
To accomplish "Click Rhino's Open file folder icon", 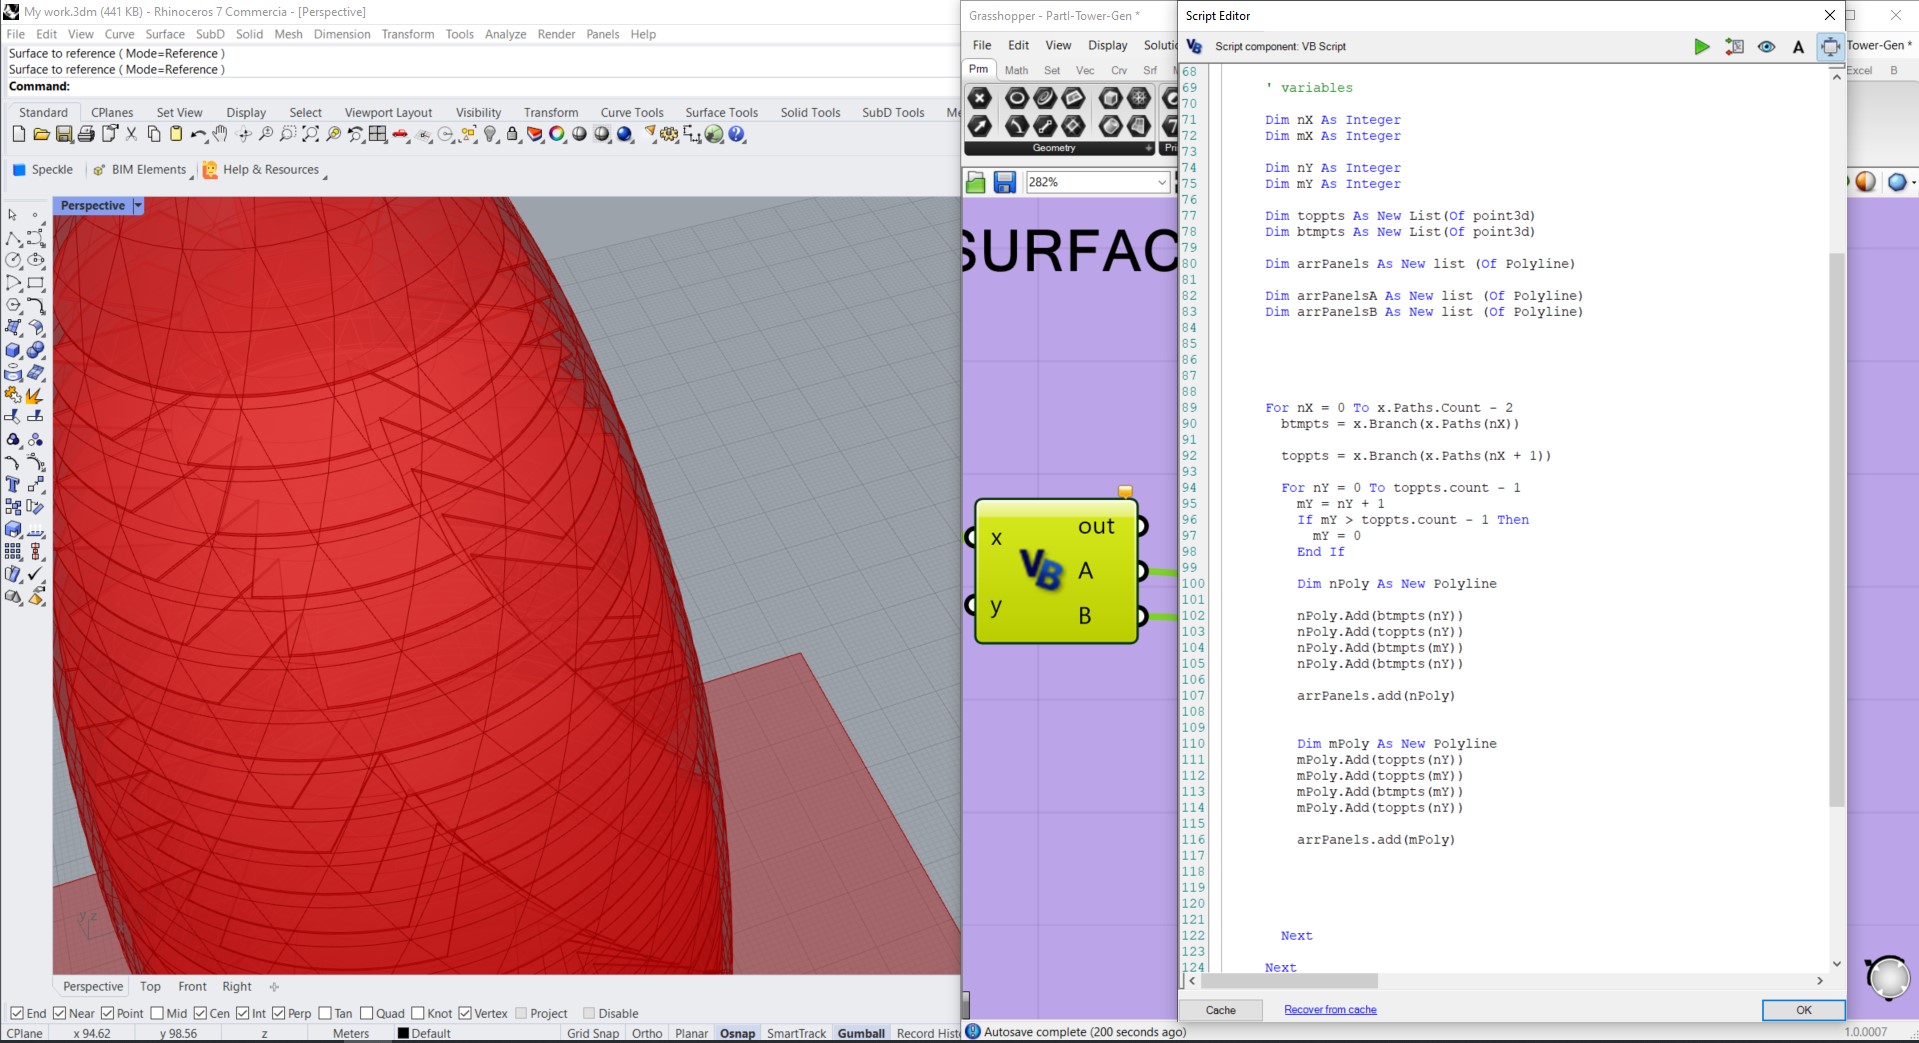I will point(41,134).
